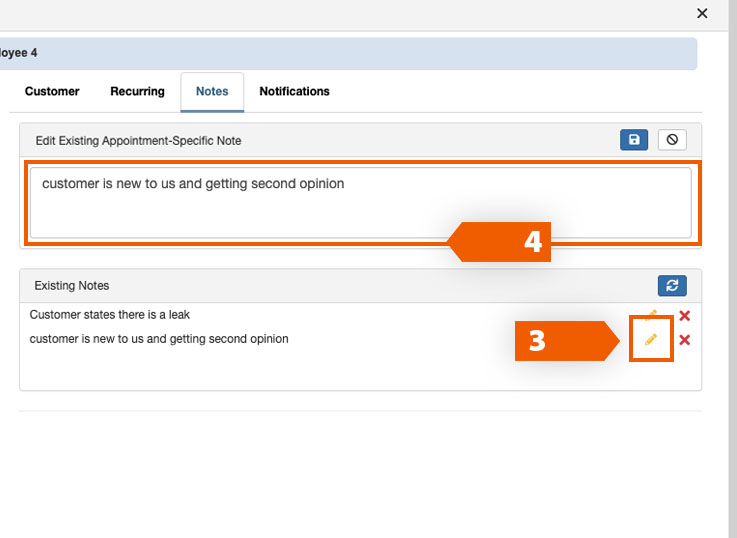
Task: Click inside the appointment note text area
Action: pyautogui.click(x=360, y=203)
